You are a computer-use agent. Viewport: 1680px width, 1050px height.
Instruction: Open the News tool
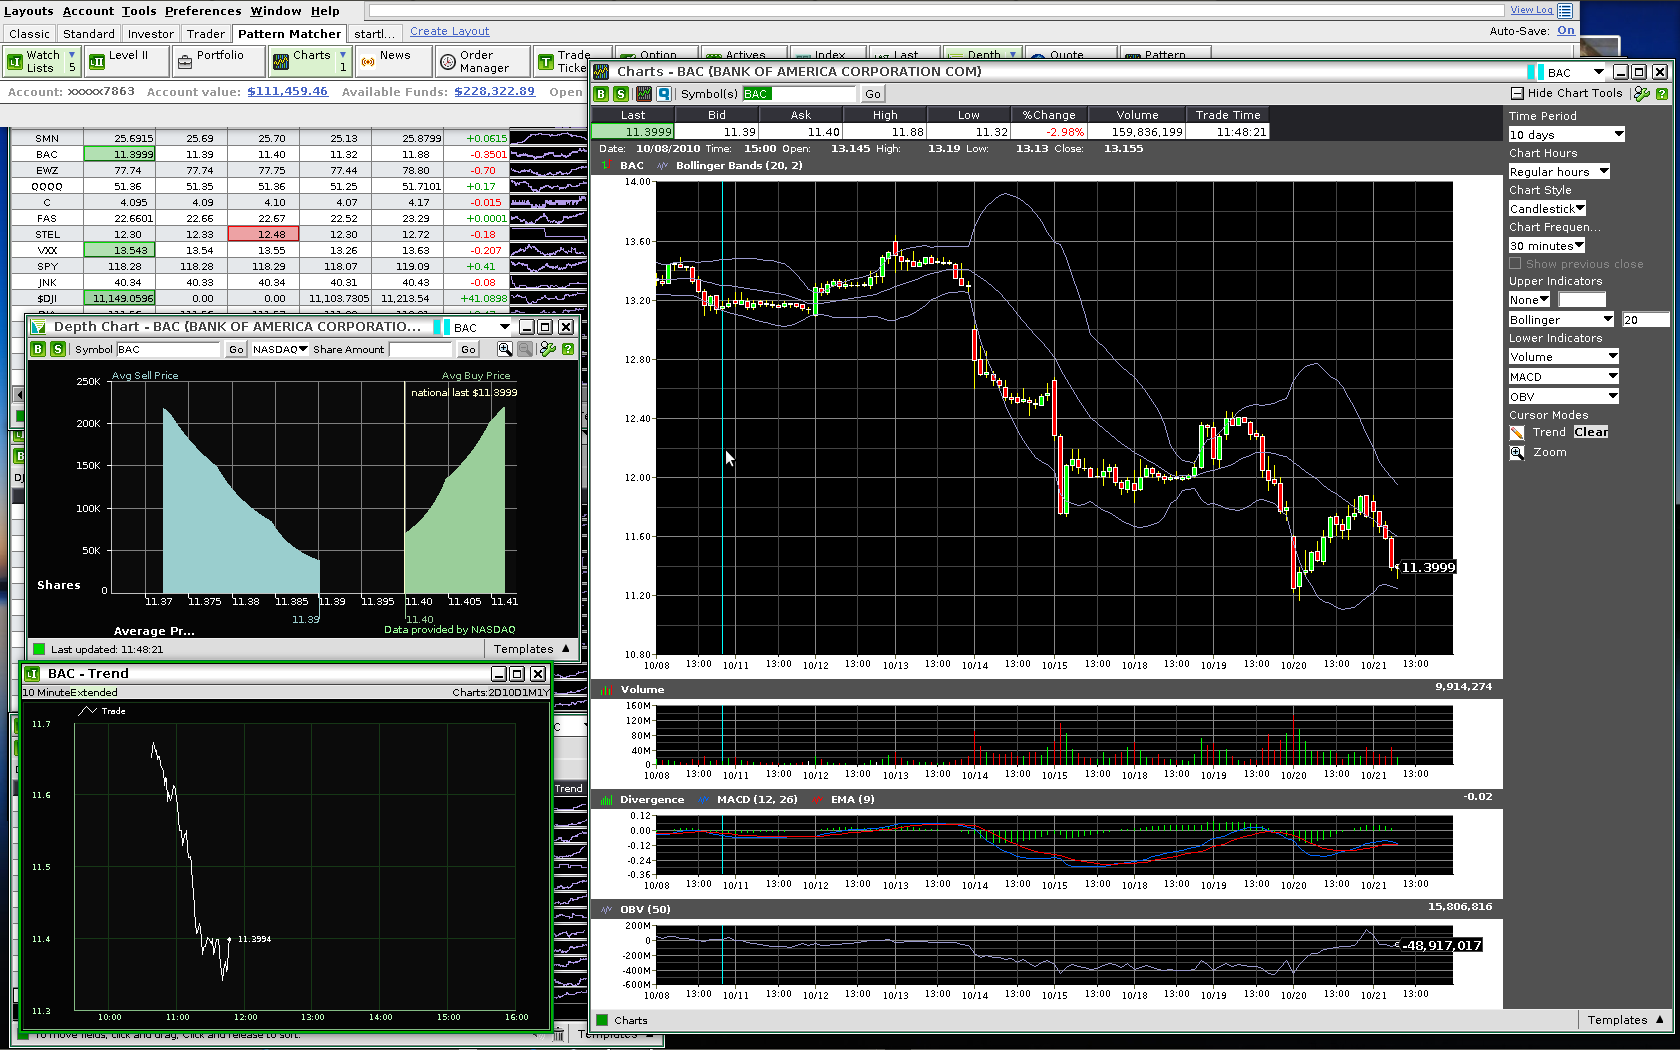pyautogui.click(x=393, y=62)
